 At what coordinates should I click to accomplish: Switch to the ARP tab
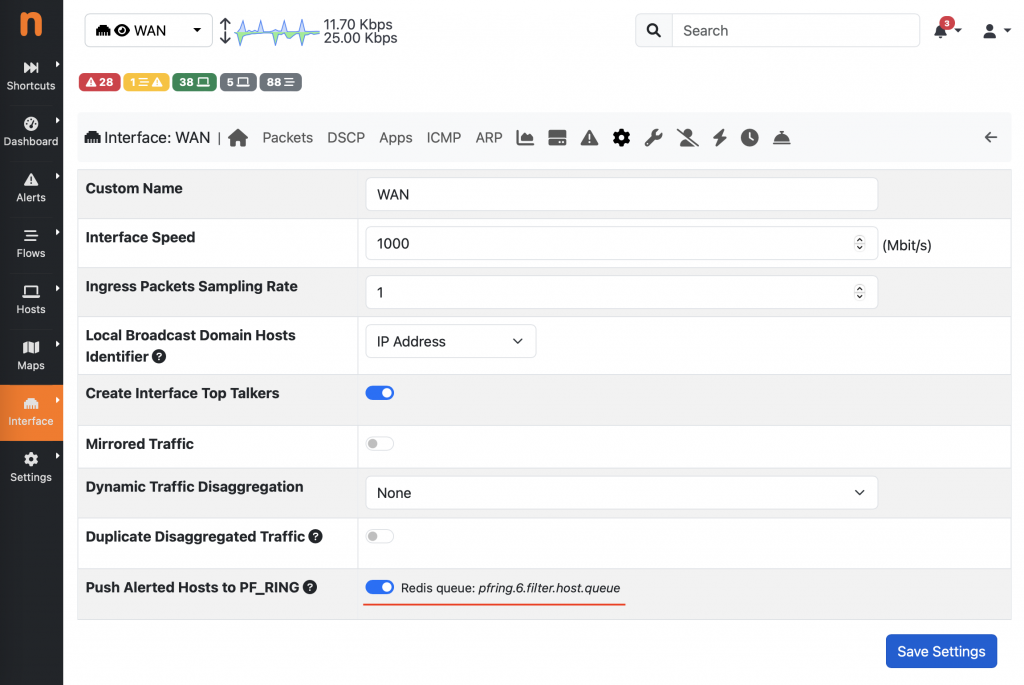pyautogui.click(x=488, y=138)
